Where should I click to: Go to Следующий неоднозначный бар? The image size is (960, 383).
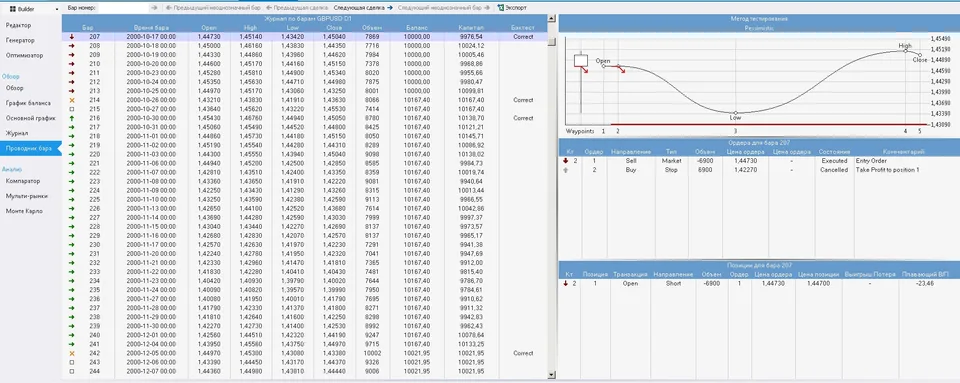point(444,8)
